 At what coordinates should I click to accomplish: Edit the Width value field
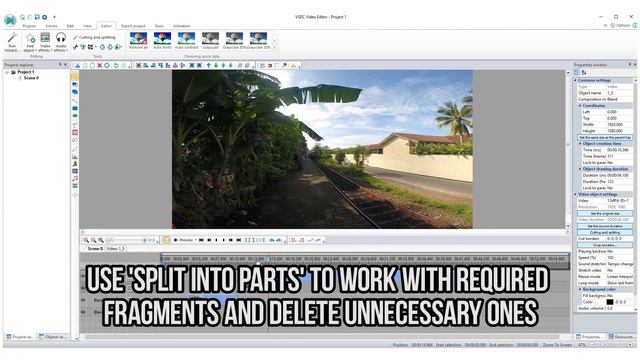[x=619, y=124]
